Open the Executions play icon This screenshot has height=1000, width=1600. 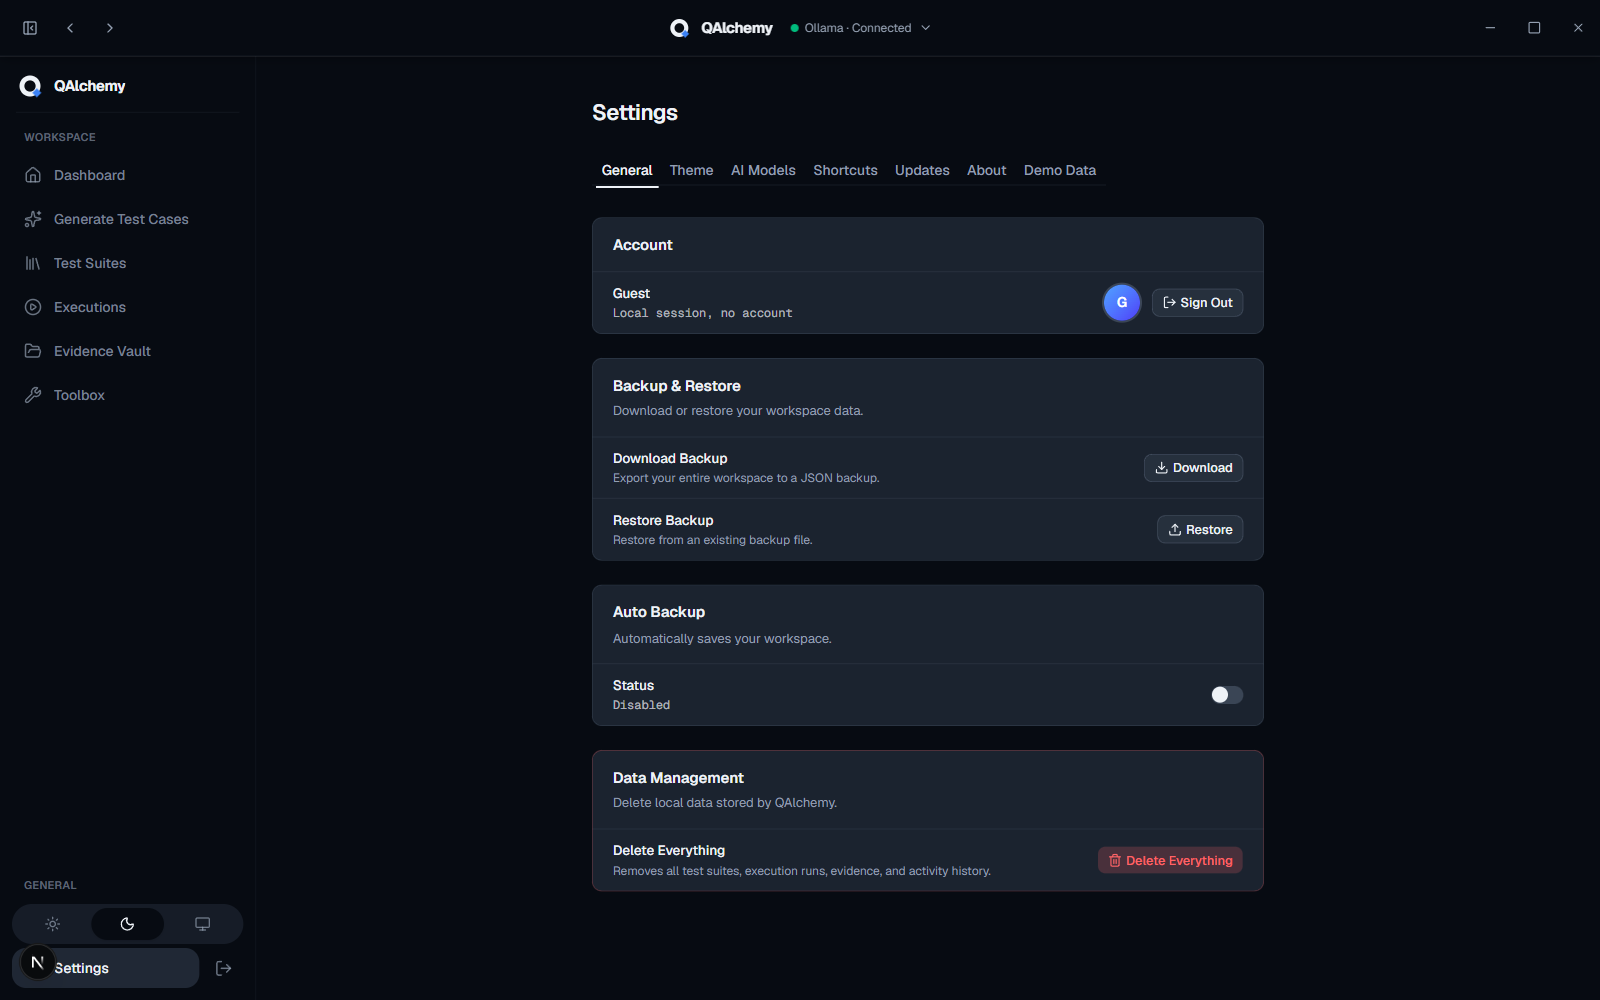click(33, 307)
